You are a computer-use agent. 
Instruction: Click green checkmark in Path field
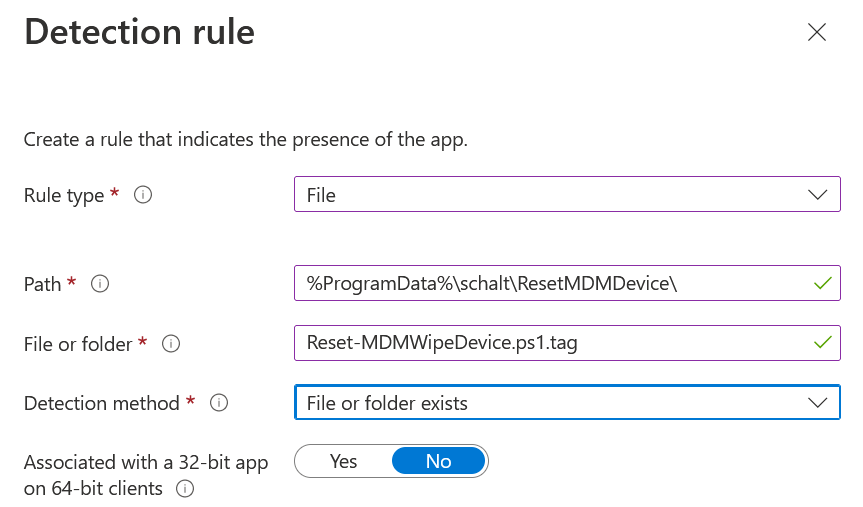coord(822,283)
